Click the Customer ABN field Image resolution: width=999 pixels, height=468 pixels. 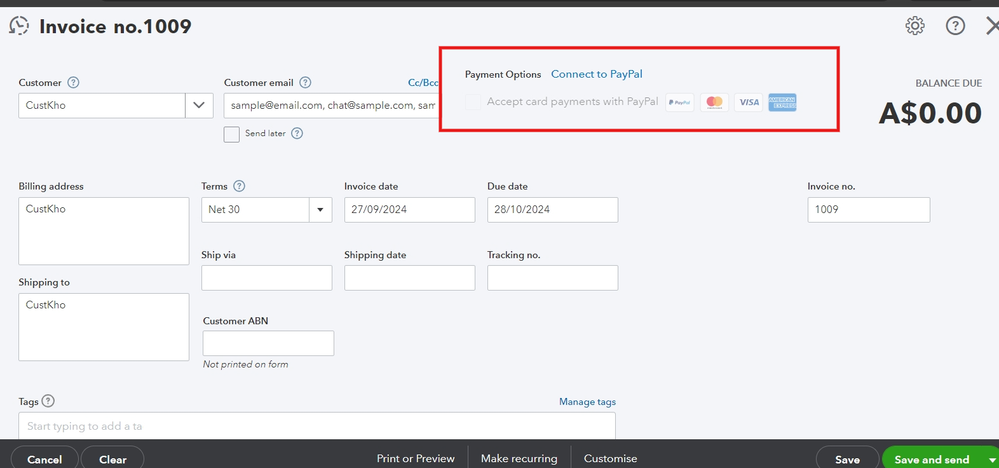(268, 343)
